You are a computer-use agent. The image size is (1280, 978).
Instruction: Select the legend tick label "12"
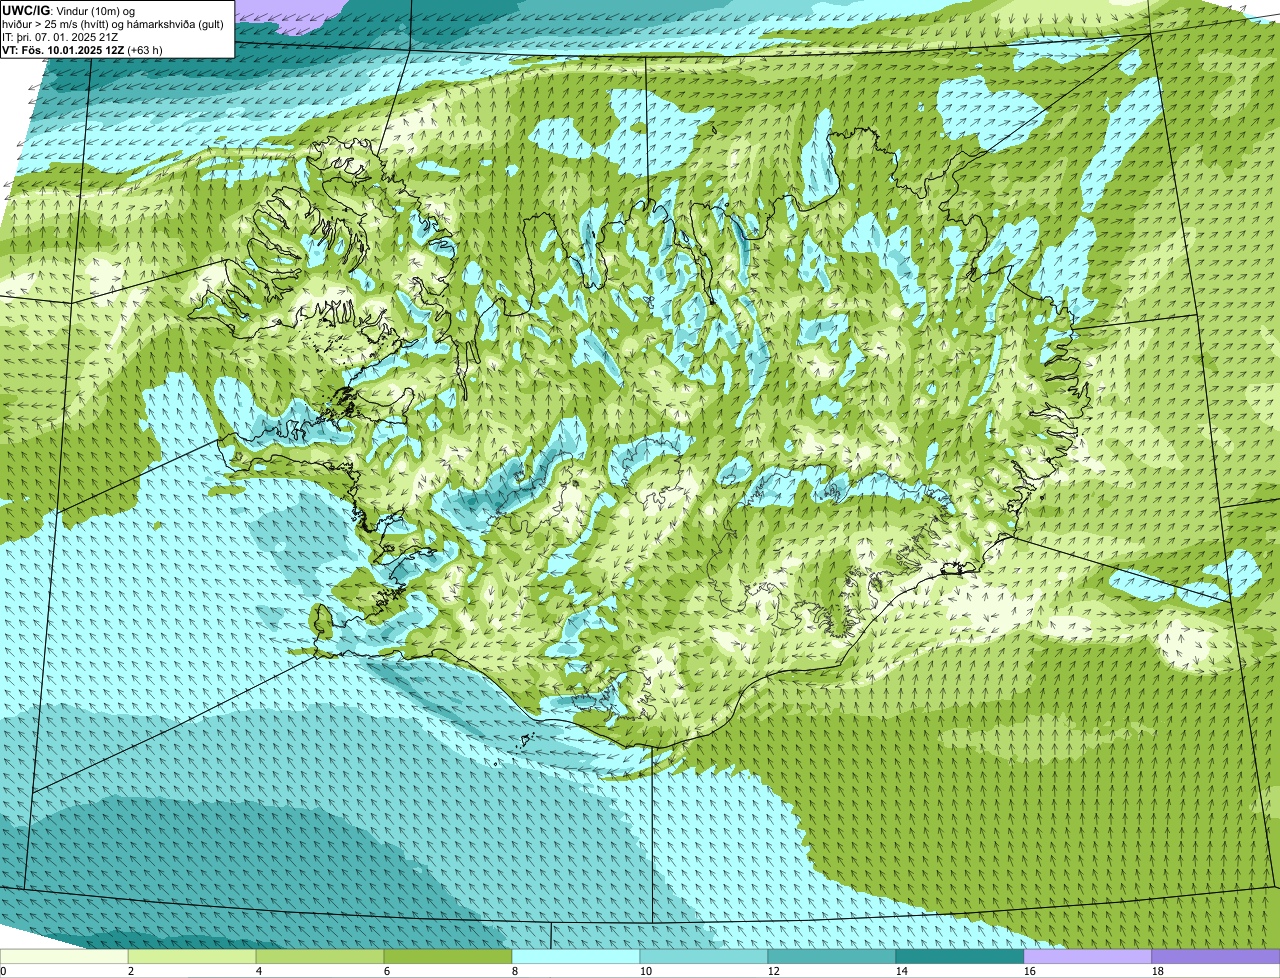tap(774, 971)
